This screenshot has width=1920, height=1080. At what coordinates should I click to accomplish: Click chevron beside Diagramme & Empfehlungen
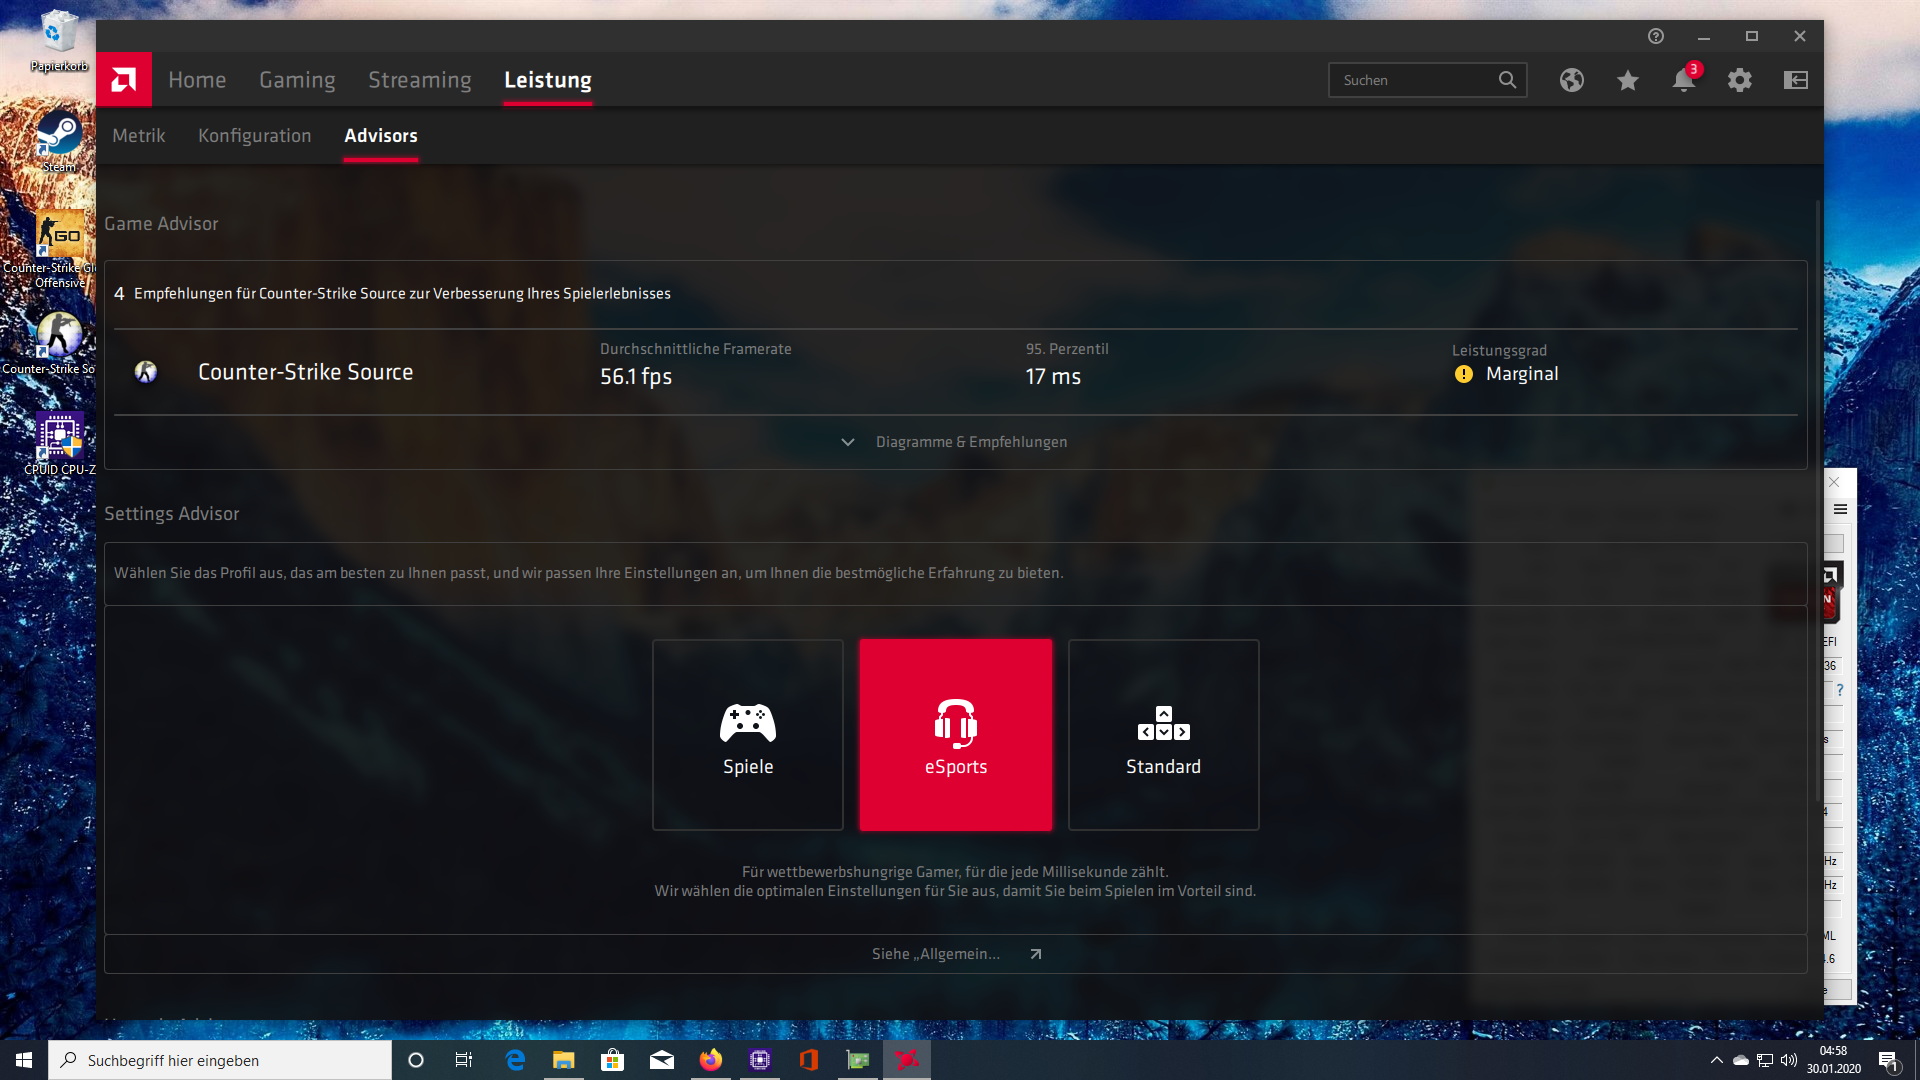[x=847, y=442]
